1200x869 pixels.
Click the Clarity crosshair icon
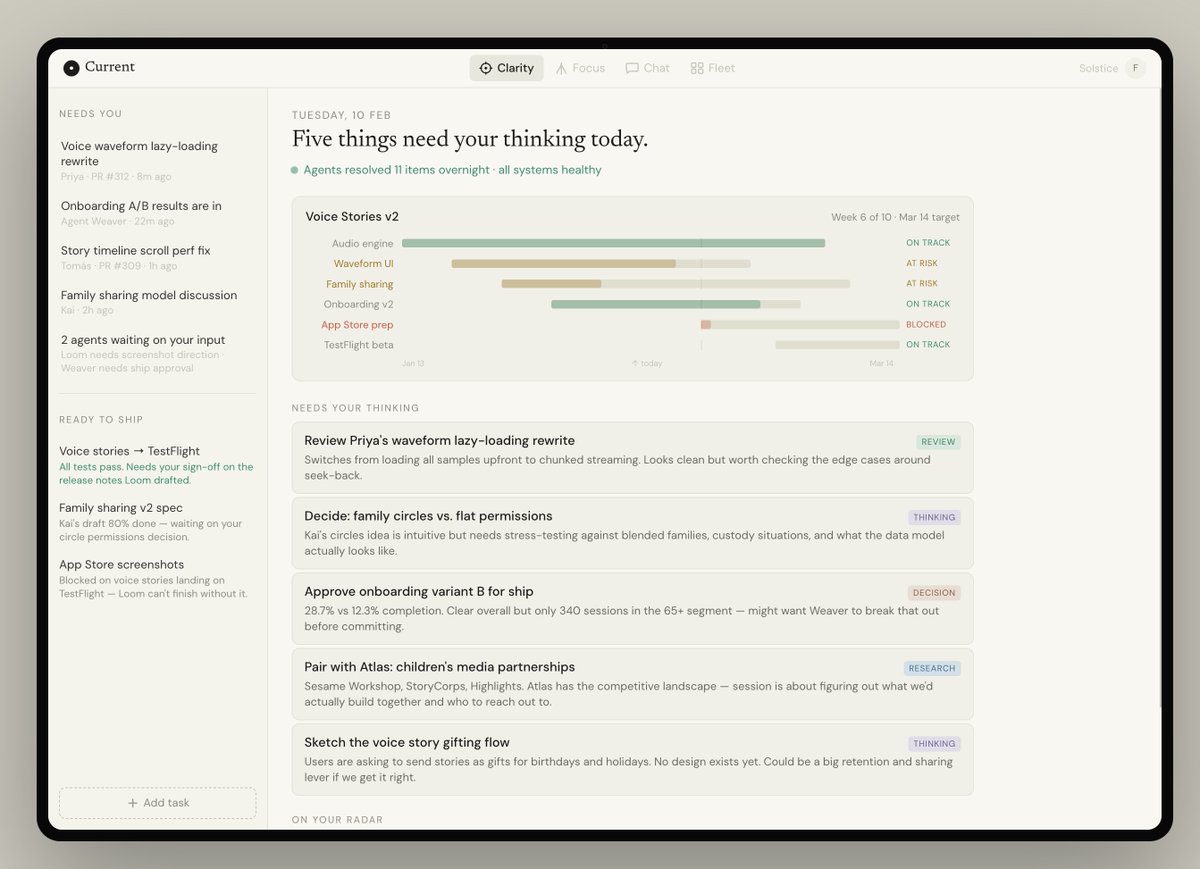pyautogui.click(x=485, y=68)
